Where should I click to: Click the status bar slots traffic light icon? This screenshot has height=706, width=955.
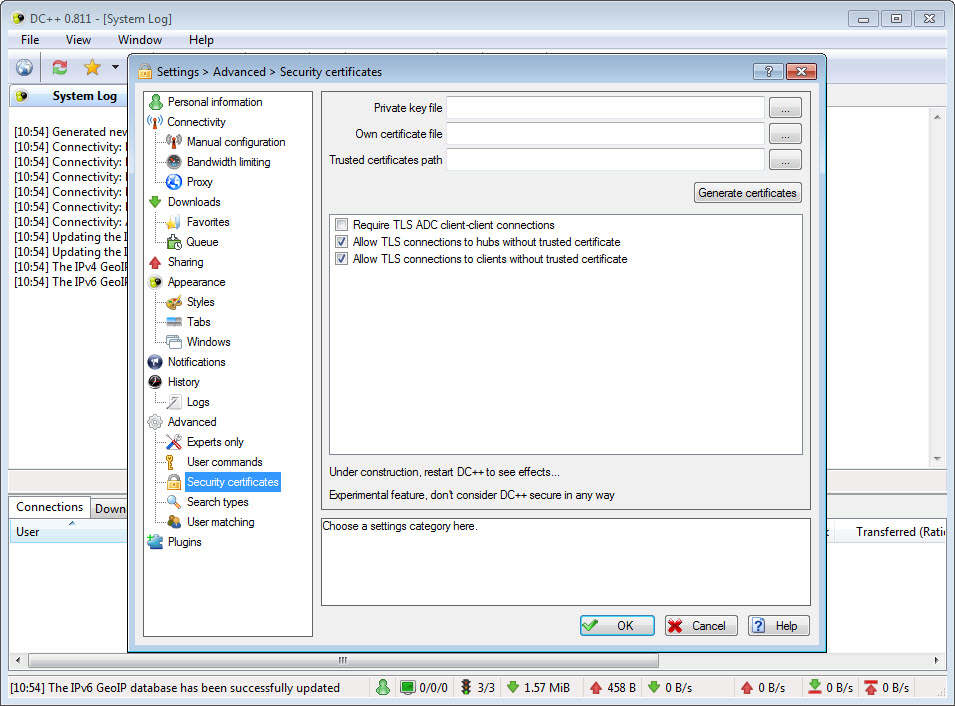point(466,687)
